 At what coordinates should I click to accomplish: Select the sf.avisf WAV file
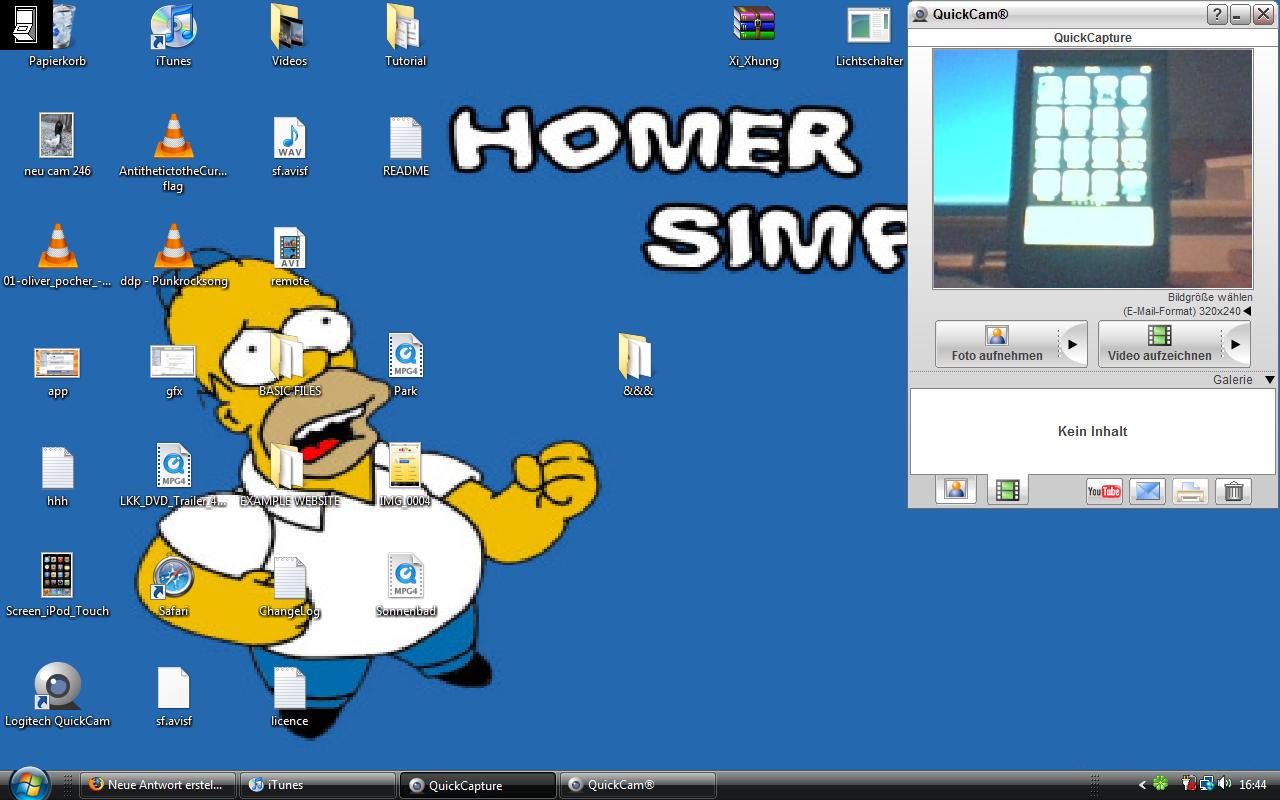click(289, 145)
